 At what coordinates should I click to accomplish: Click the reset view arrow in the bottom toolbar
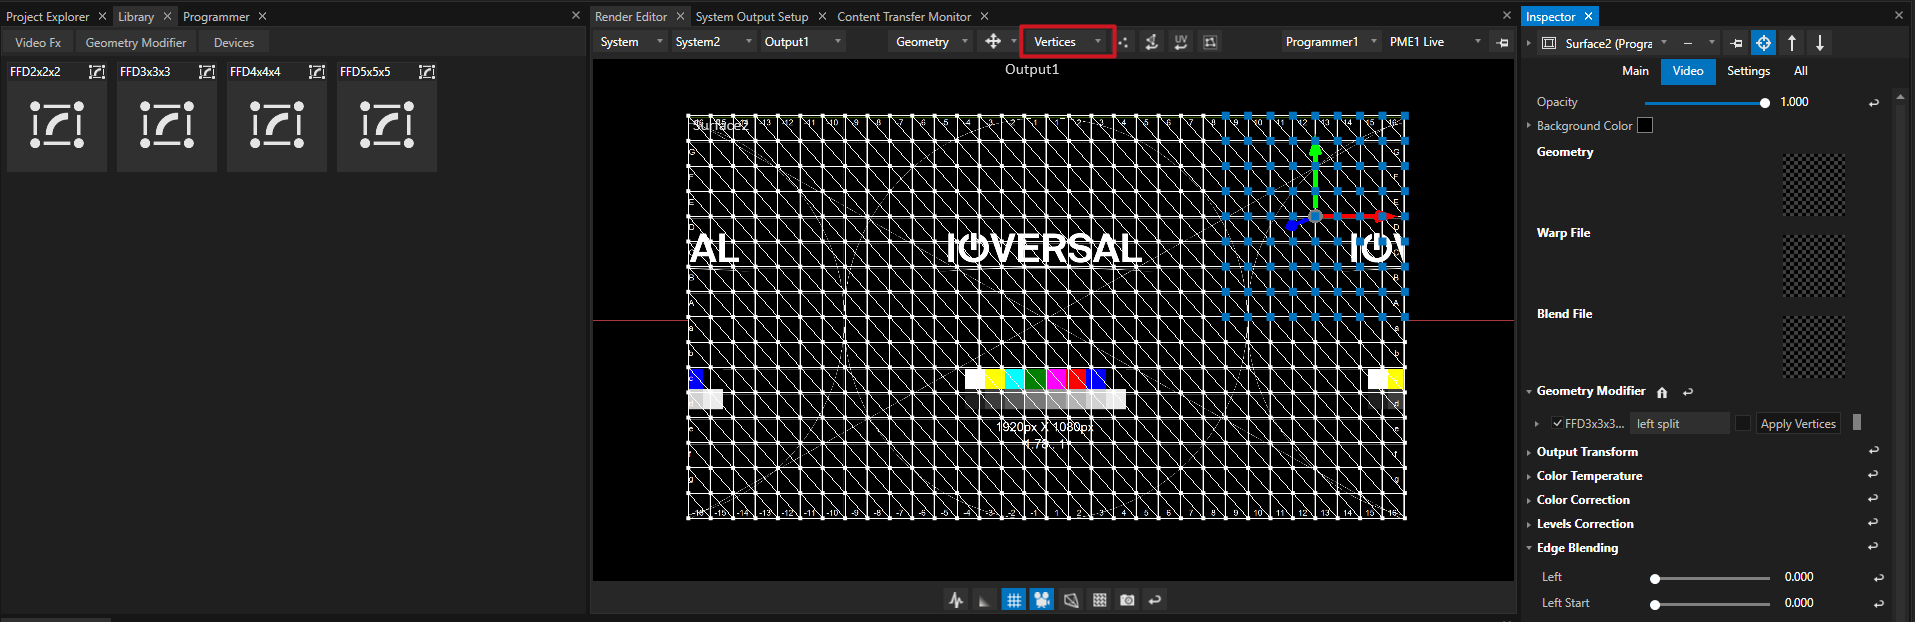(1155, 600)
